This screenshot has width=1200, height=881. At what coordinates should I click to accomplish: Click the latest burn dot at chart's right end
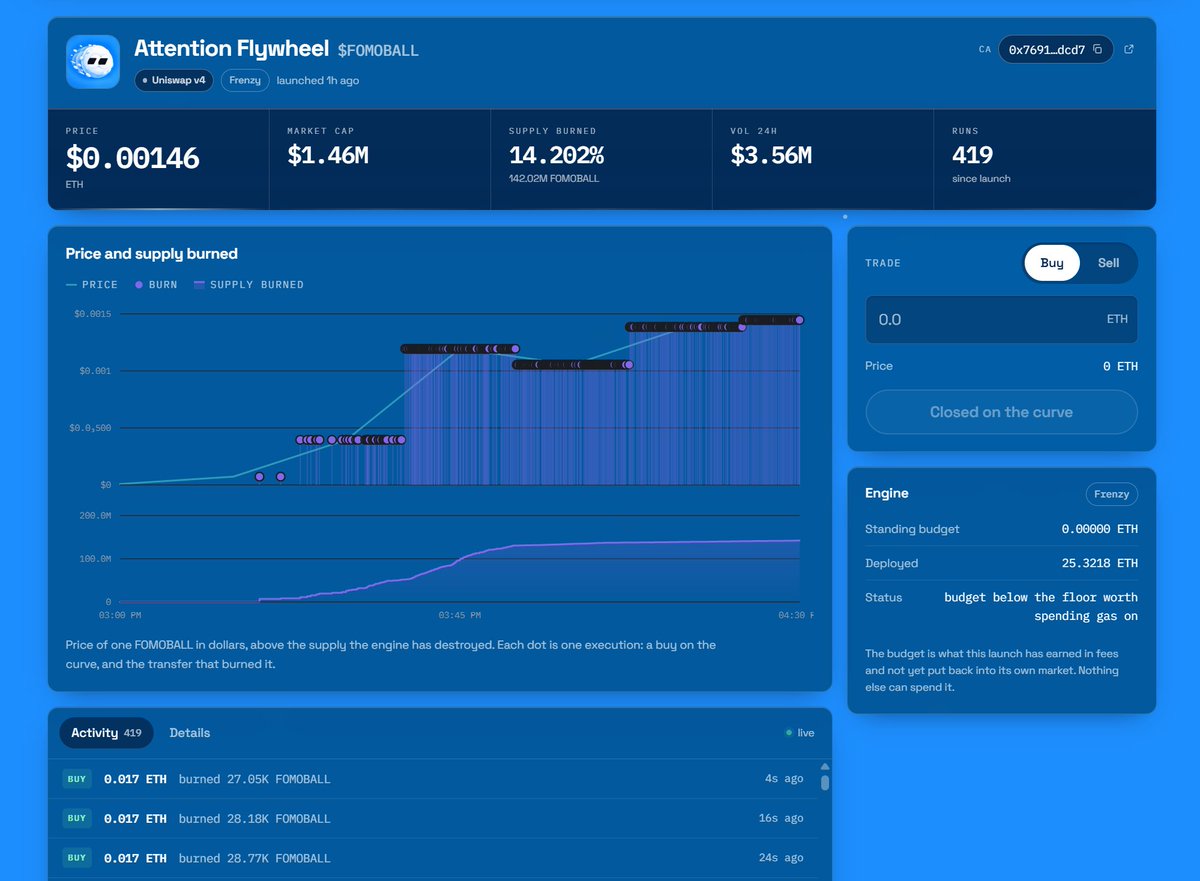pyautogui.click(x=799, y=320)
